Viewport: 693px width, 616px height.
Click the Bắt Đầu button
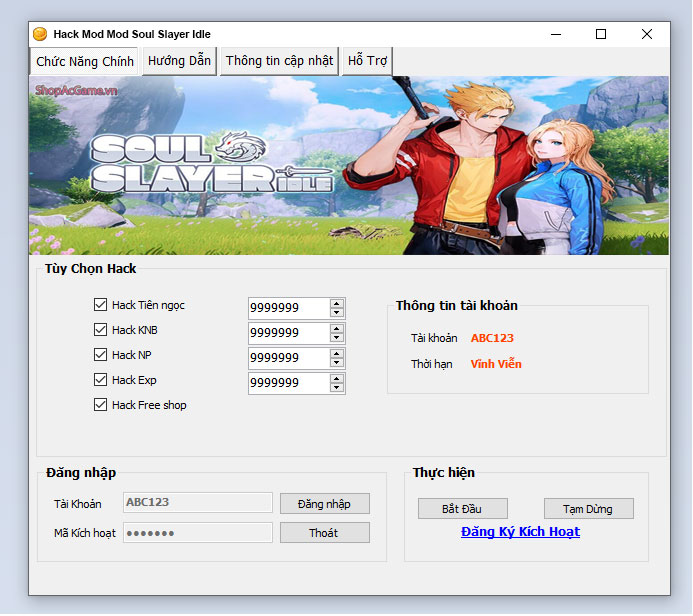tap(462, 509)
